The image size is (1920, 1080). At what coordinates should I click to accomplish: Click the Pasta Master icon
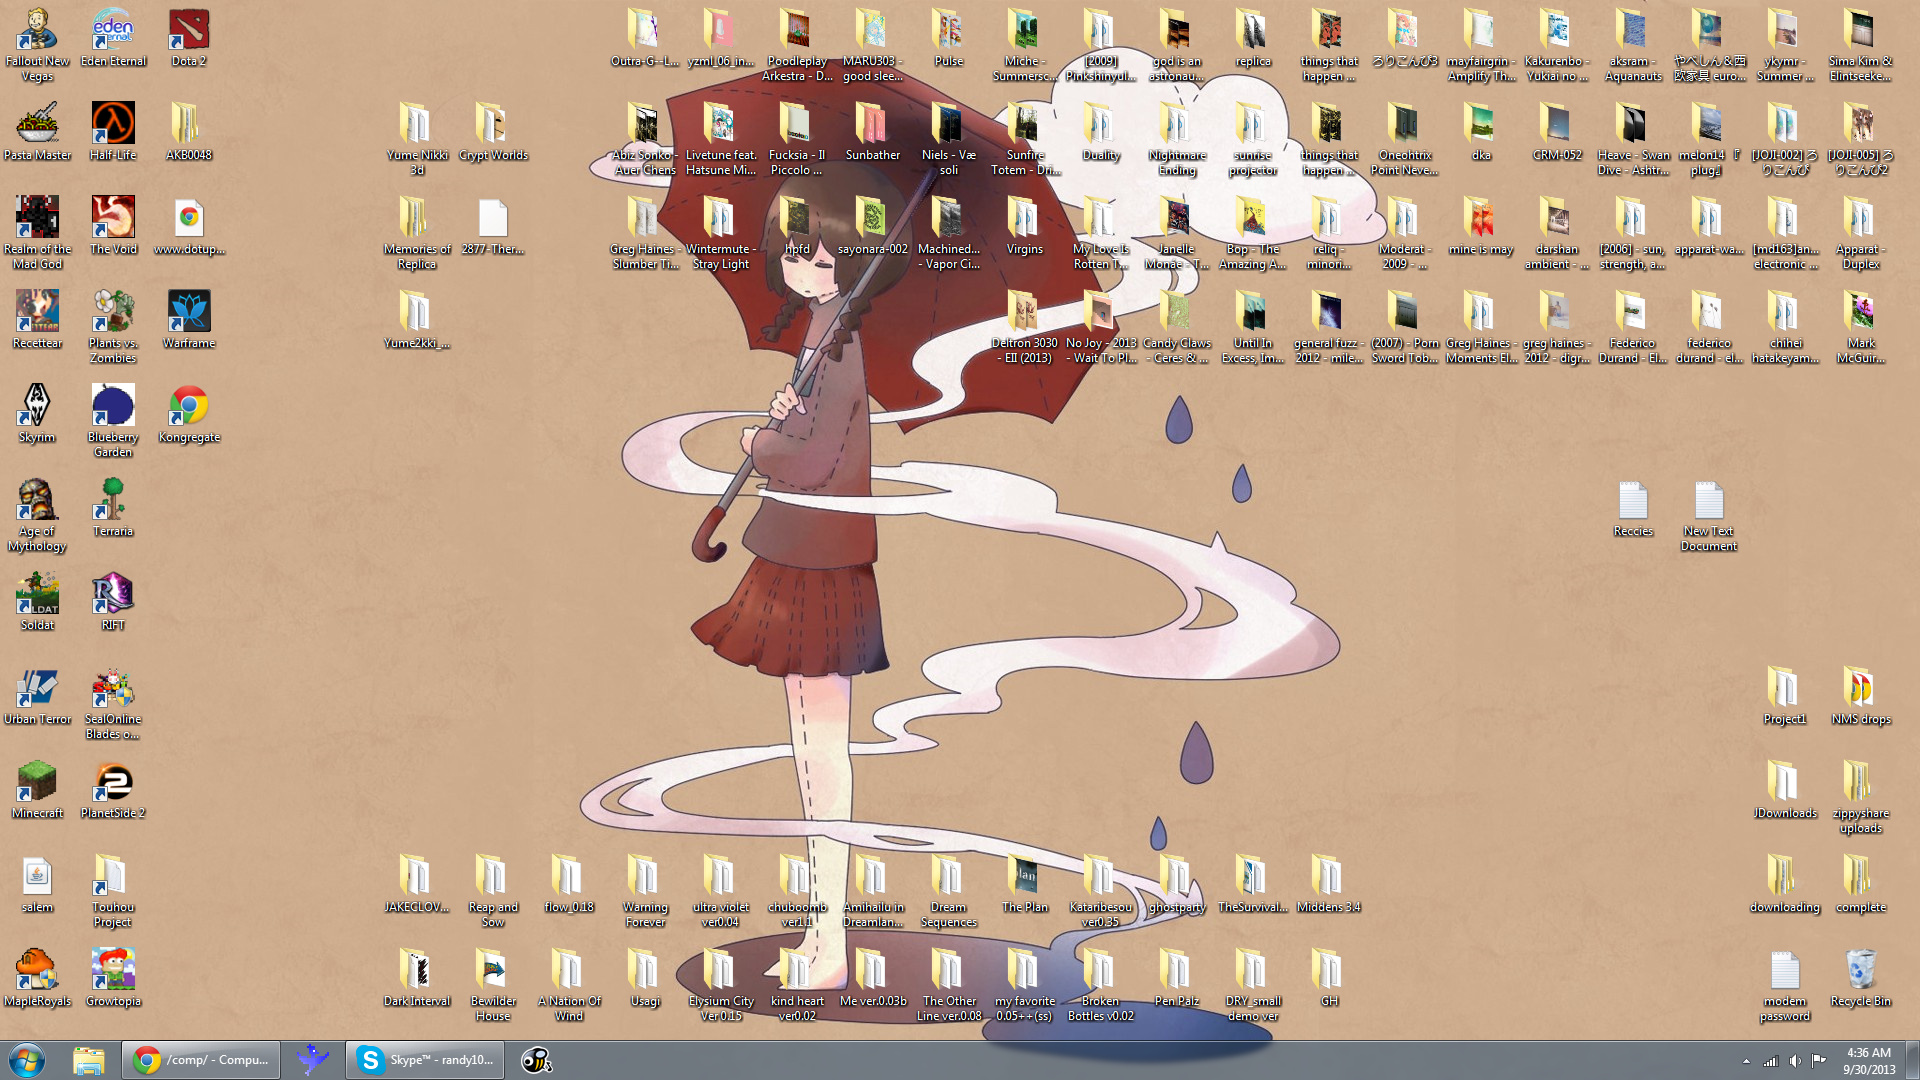click(37, 132)
